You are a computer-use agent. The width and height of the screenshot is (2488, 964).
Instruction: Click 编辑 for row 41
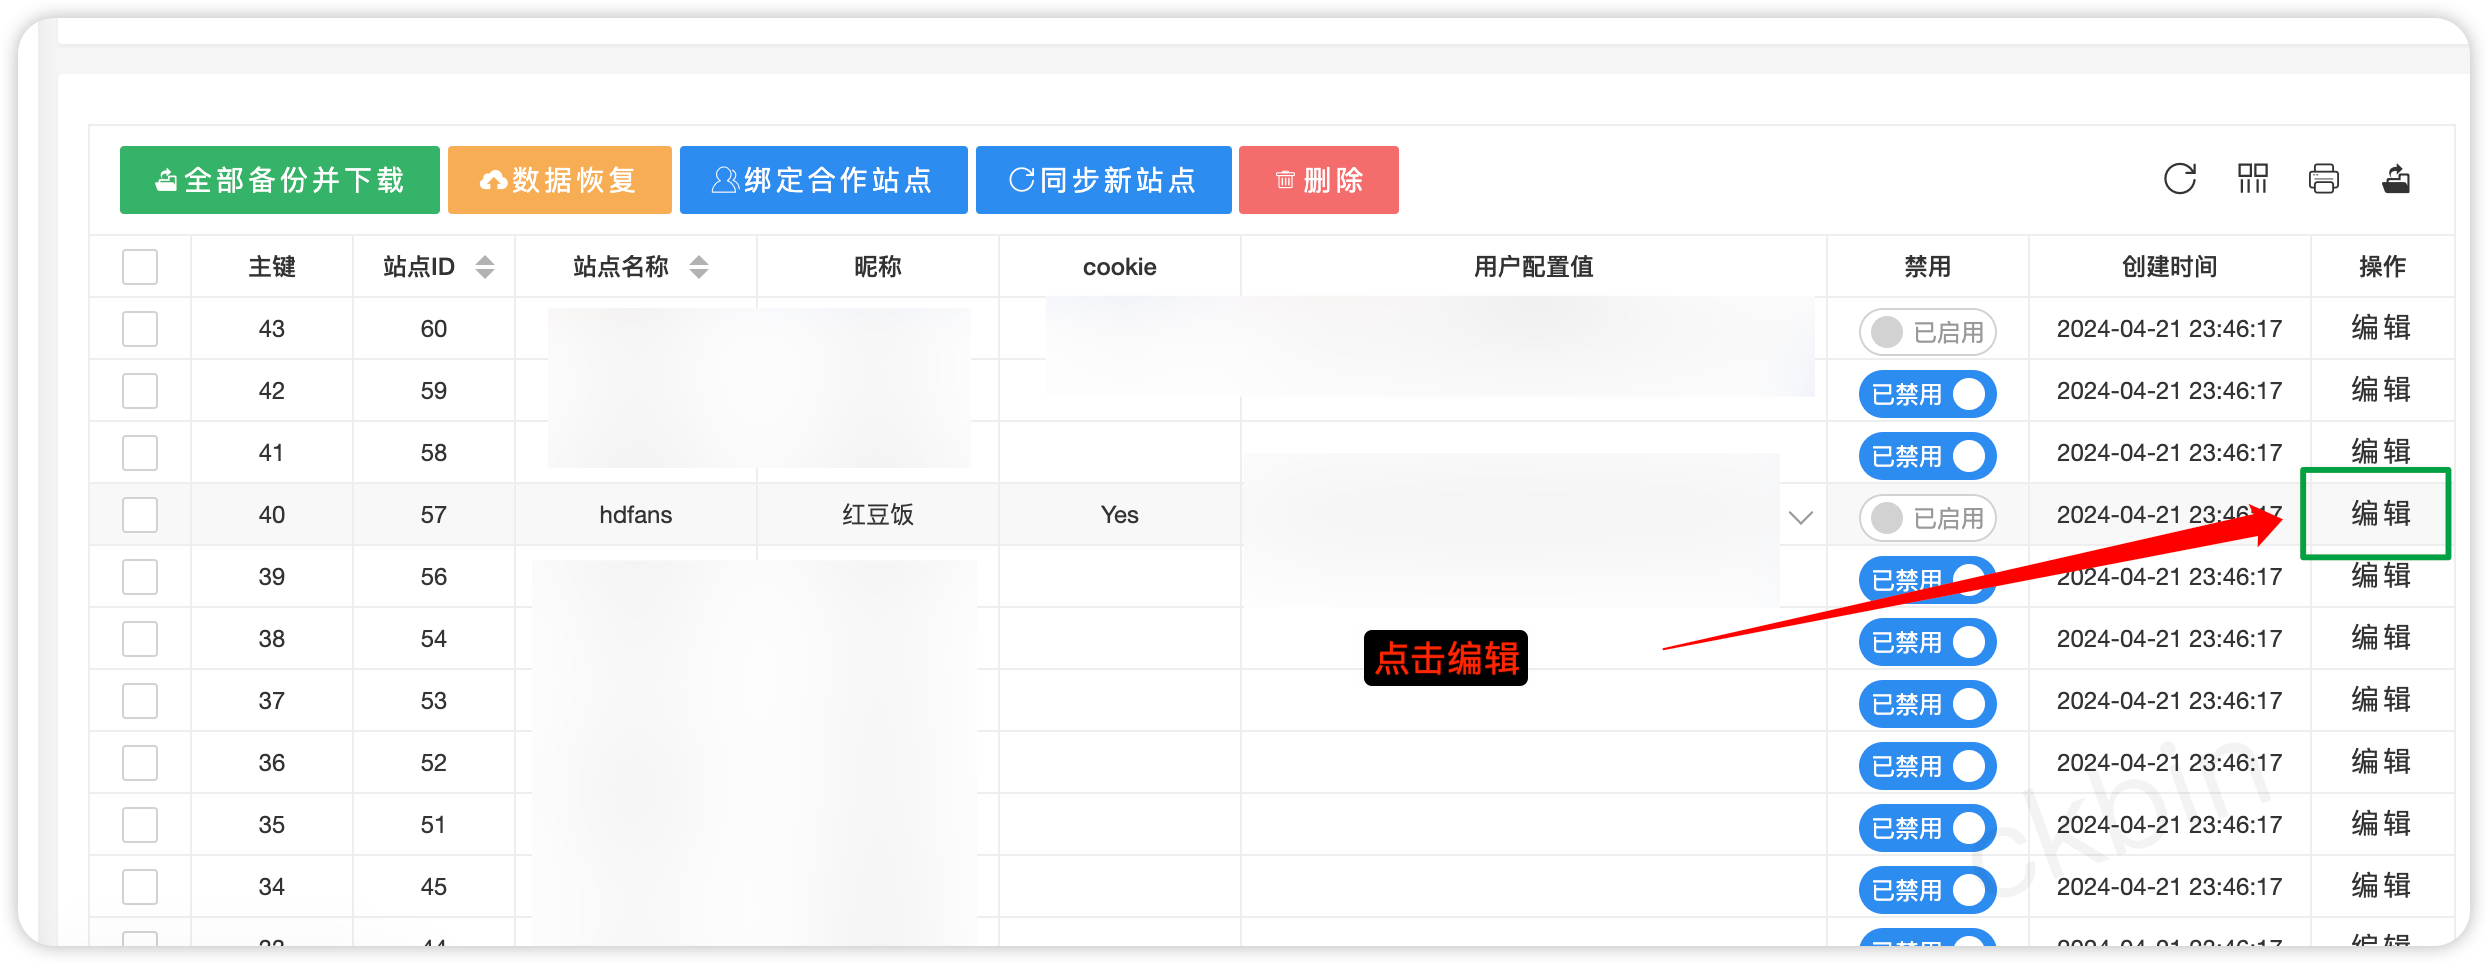tap(2381, 452)
